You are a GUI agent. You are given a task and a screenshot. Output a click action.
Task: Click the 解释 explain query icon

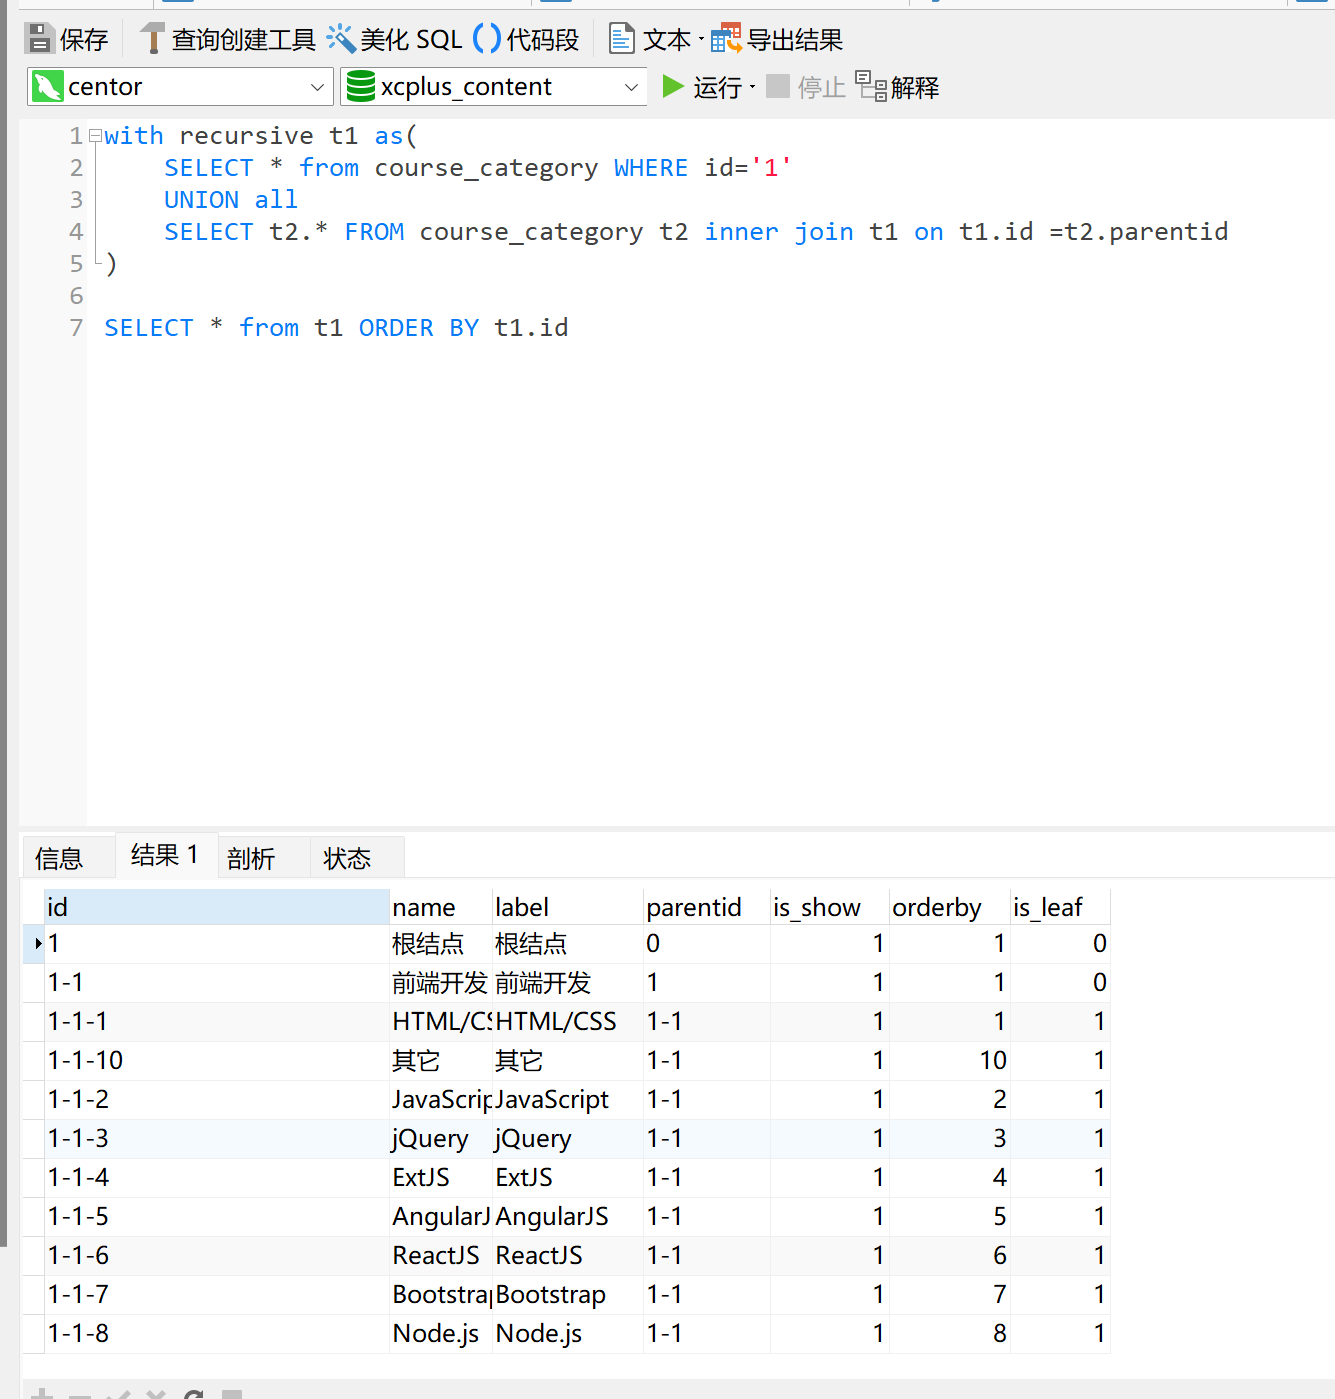[x=870, y=87]
